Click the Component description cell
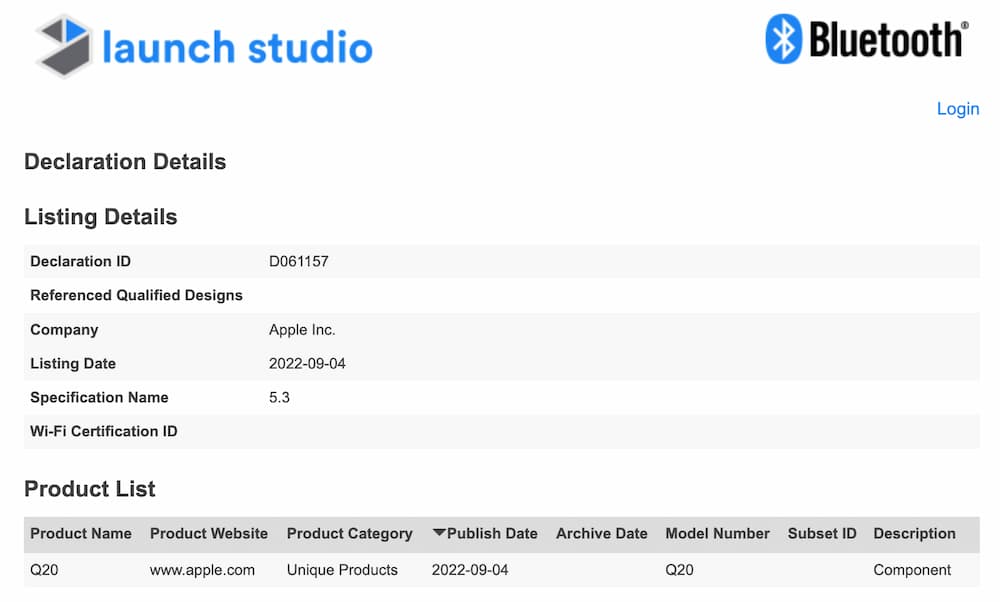This screenshot has height=602, width=1000. click(912, 570)
